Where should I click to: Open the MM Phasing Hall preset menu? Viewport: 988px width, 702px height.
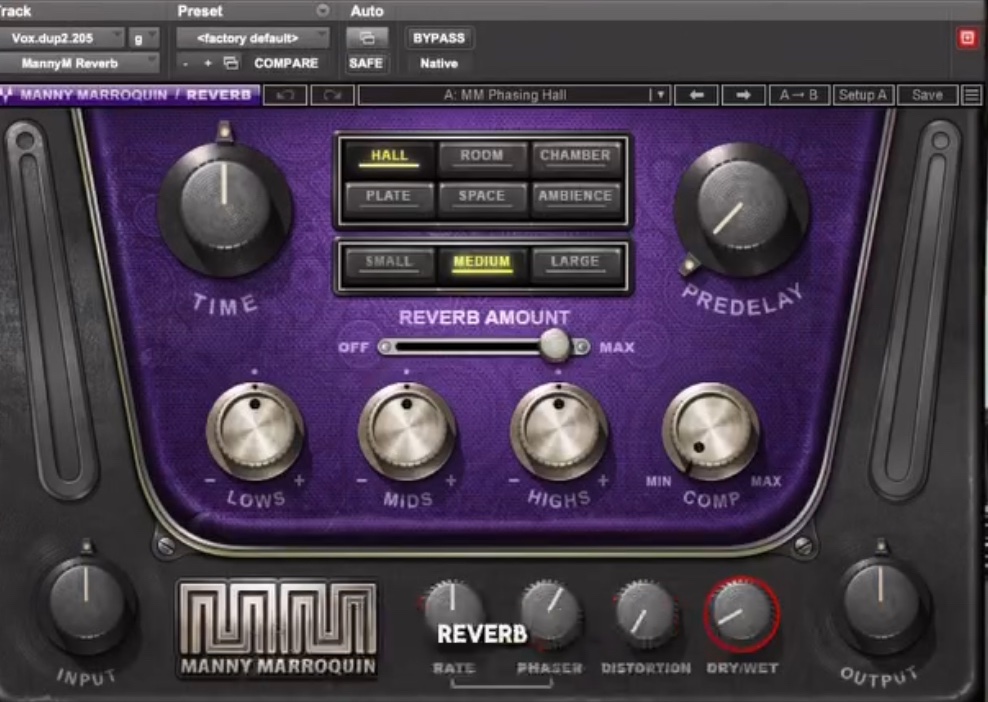click(x=505, y=95)
